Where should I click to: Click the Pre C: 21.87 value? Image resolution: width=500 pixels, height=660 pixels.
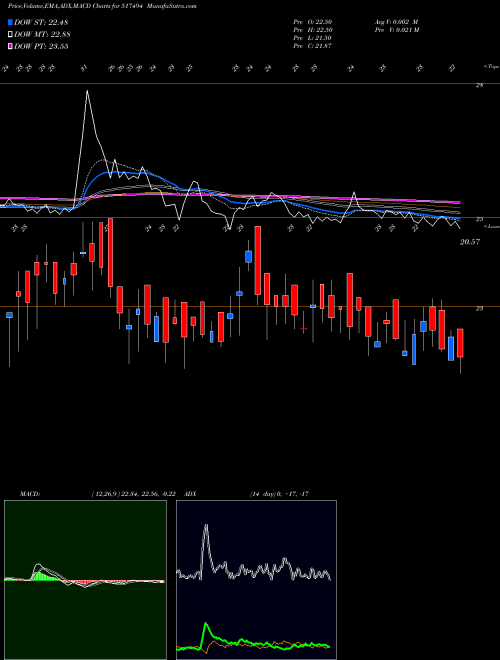(312, 46)
